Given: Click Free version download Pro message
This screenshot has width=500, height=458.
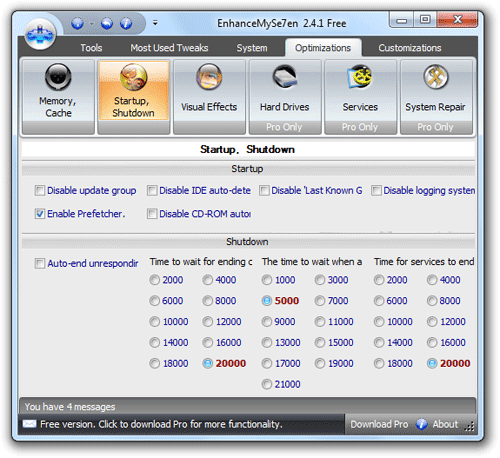Looking at the screenshot, I should pyautogui.click(x=161, y=424).
